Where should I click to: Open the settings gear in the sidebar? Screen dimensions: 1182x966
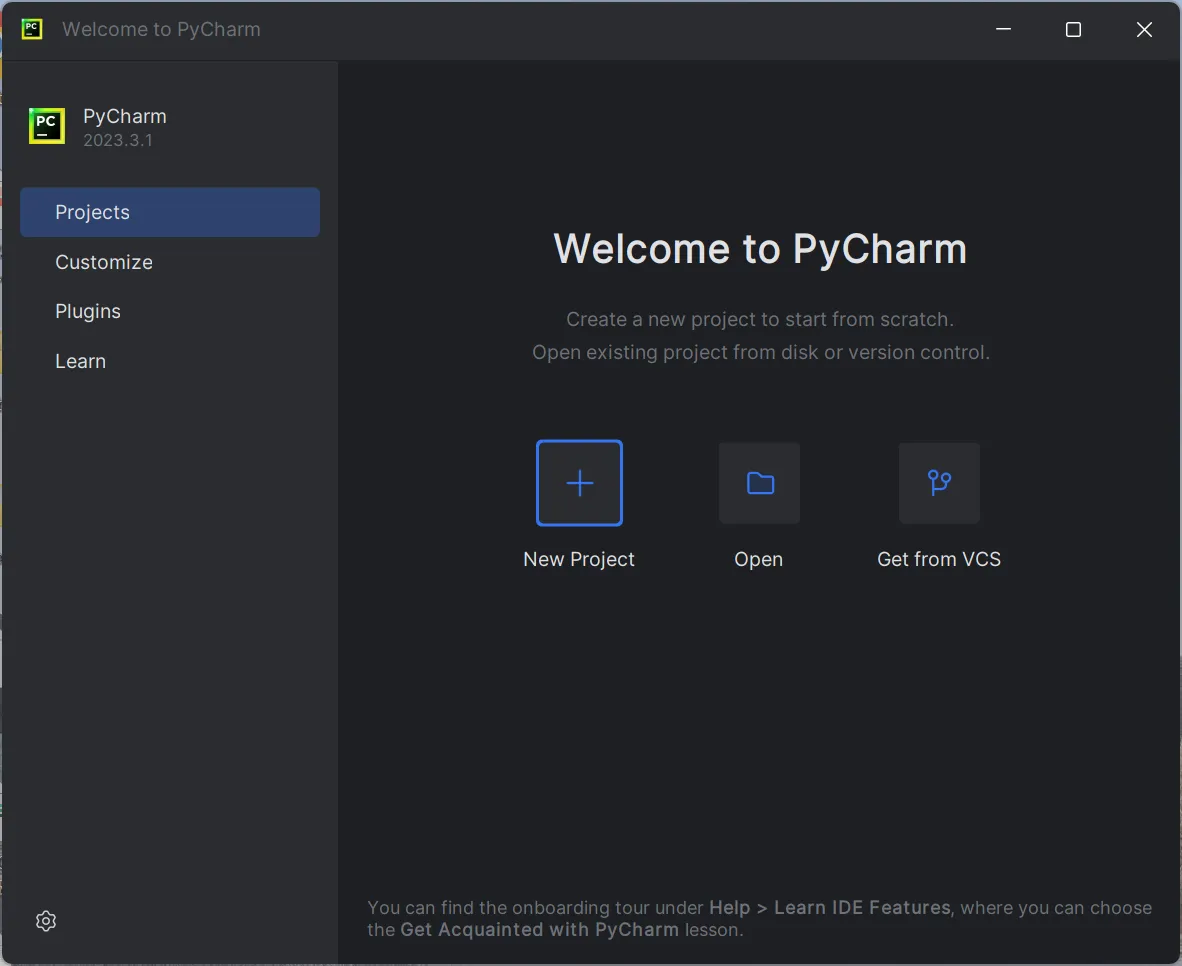tap(46, 921)
